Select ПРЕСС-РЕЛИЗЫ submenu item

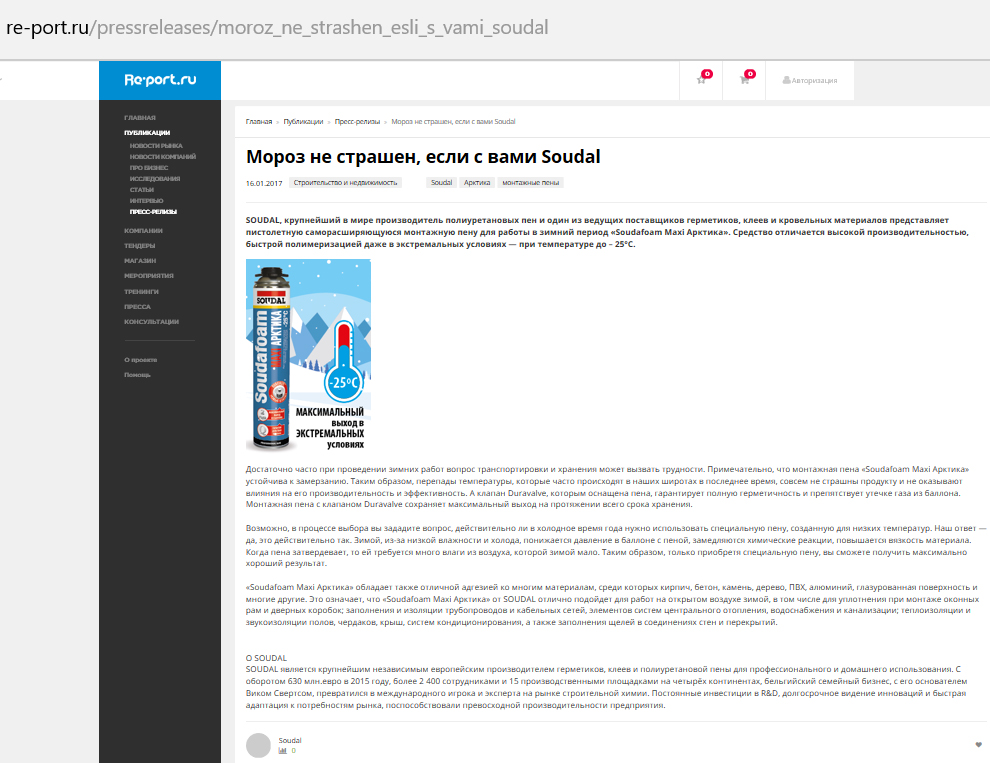[153, 212]
